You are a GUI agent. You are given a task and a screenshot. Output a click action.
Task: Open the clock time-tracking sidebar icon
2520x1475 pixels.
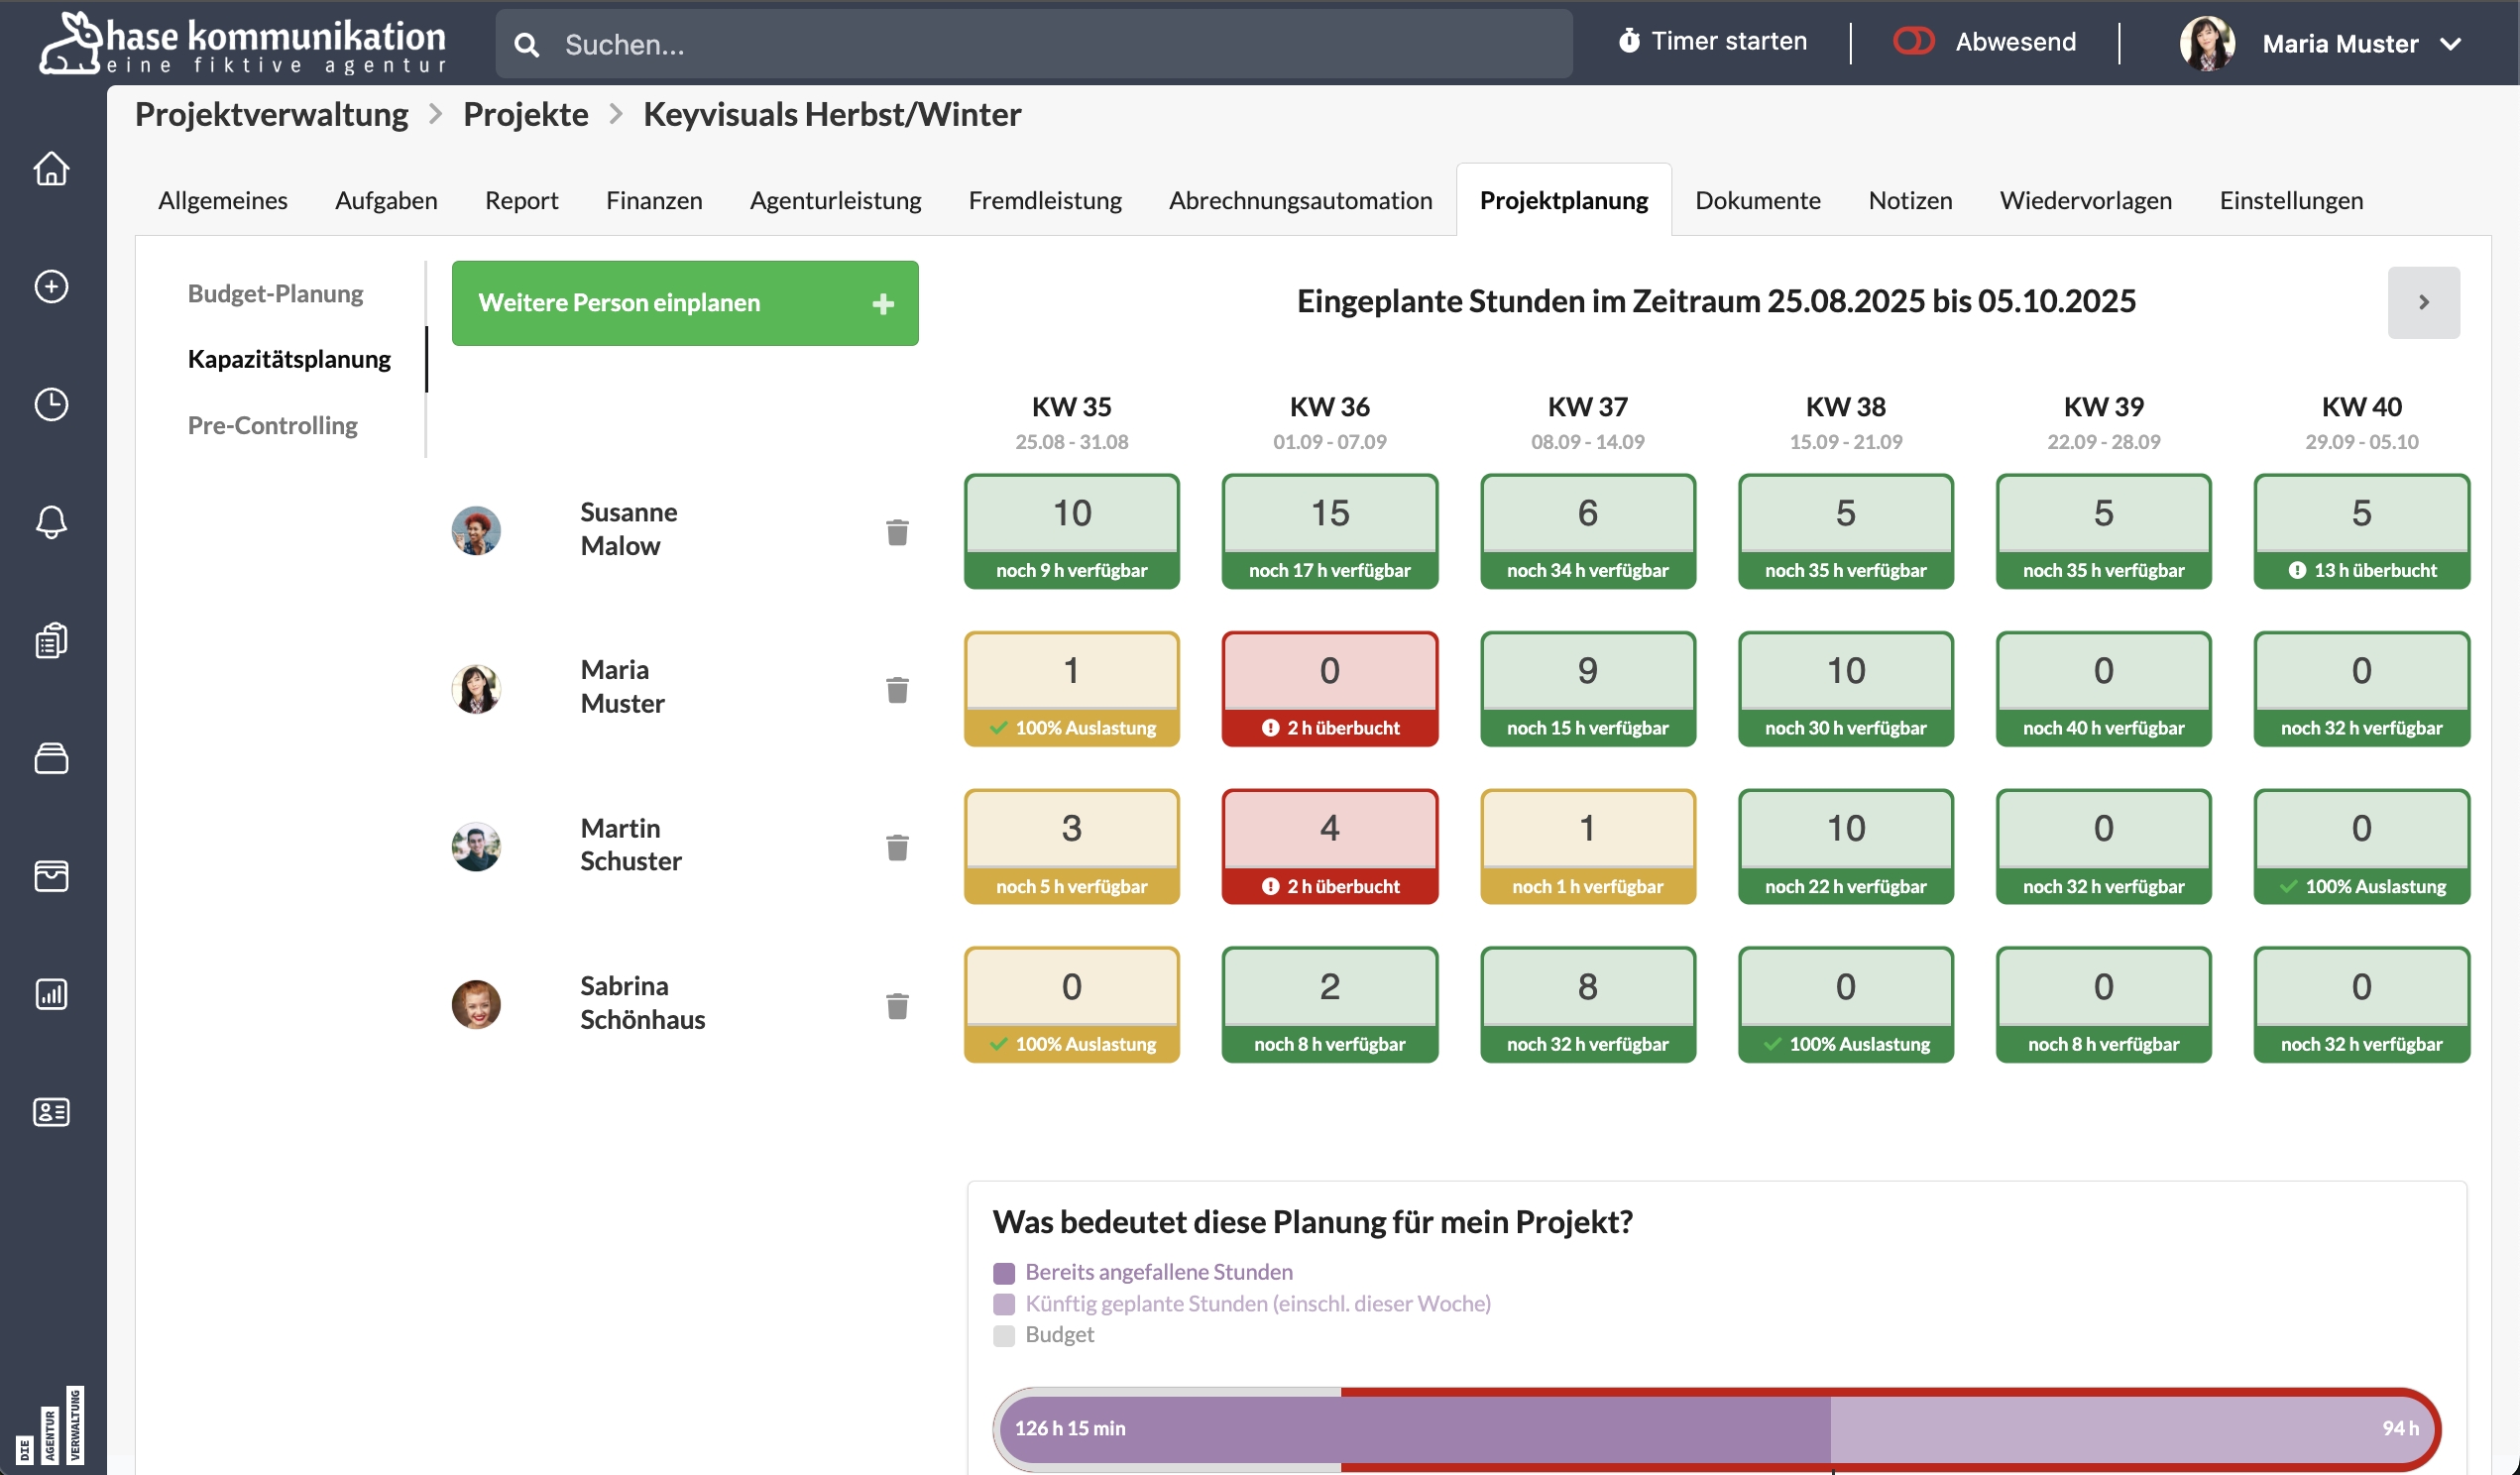coord(51,404)
